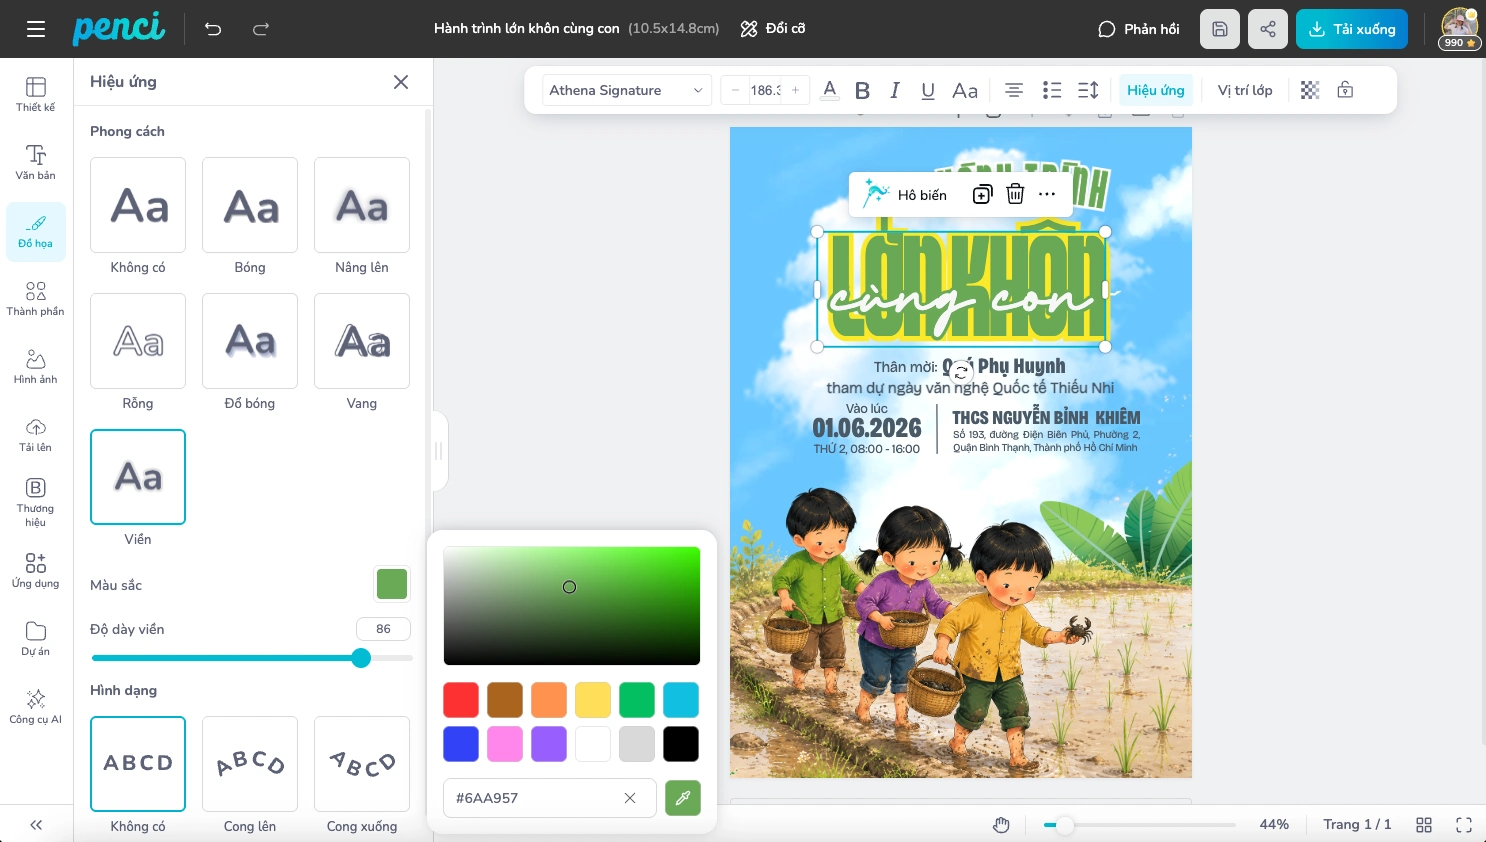Open the Thành phần elements panel

pyautogui.click(x=36, y=298)
